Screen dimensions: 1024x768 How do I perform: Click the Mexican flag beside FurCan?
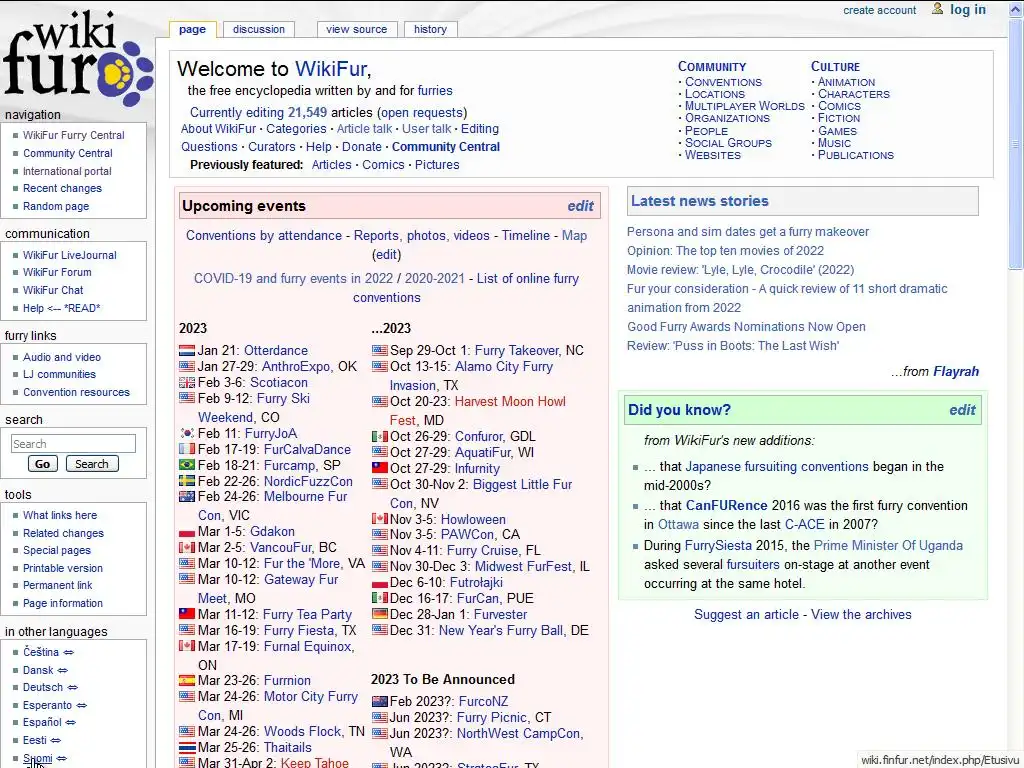(379, 598)
